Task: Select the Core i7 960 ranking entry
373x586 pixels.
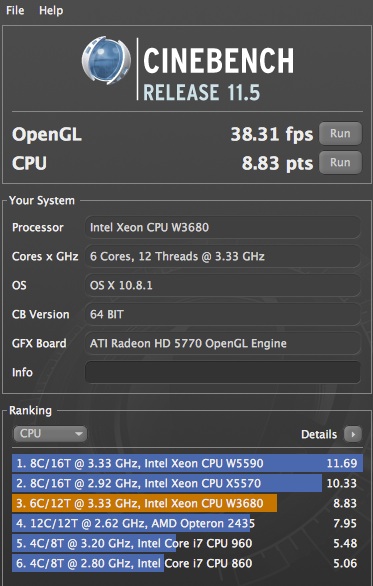Action: click(187, 543)
